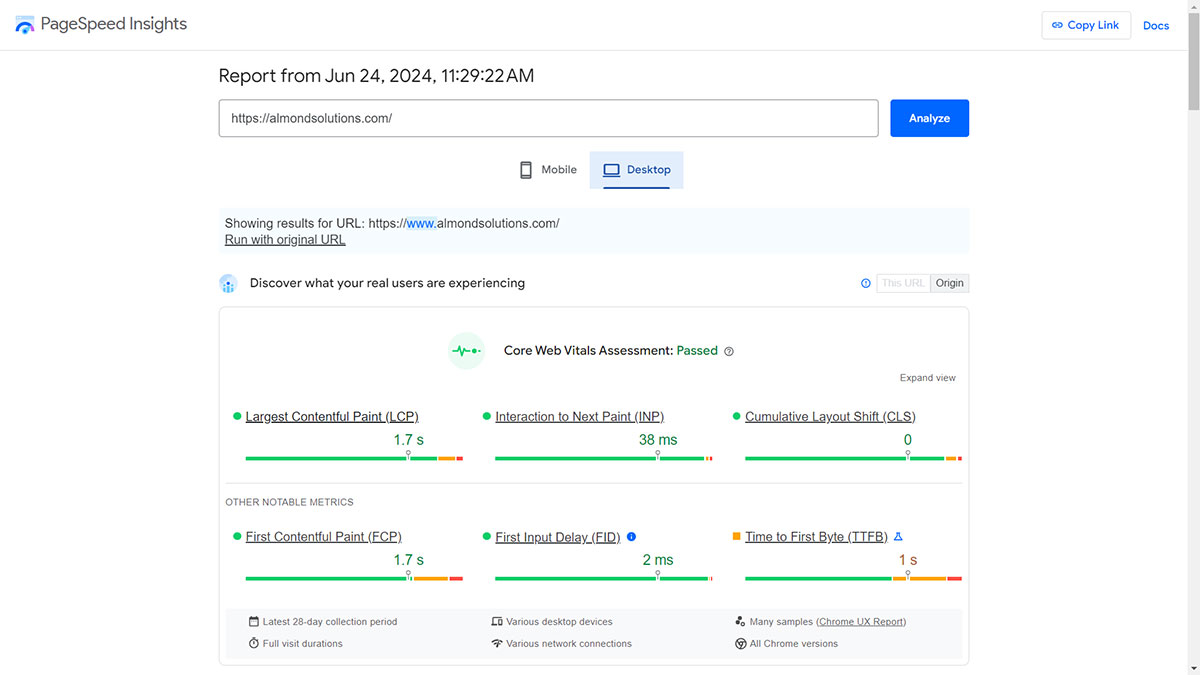
Task: Open Interaction to Next Paint (INP) link
Action: pos(580,417)
